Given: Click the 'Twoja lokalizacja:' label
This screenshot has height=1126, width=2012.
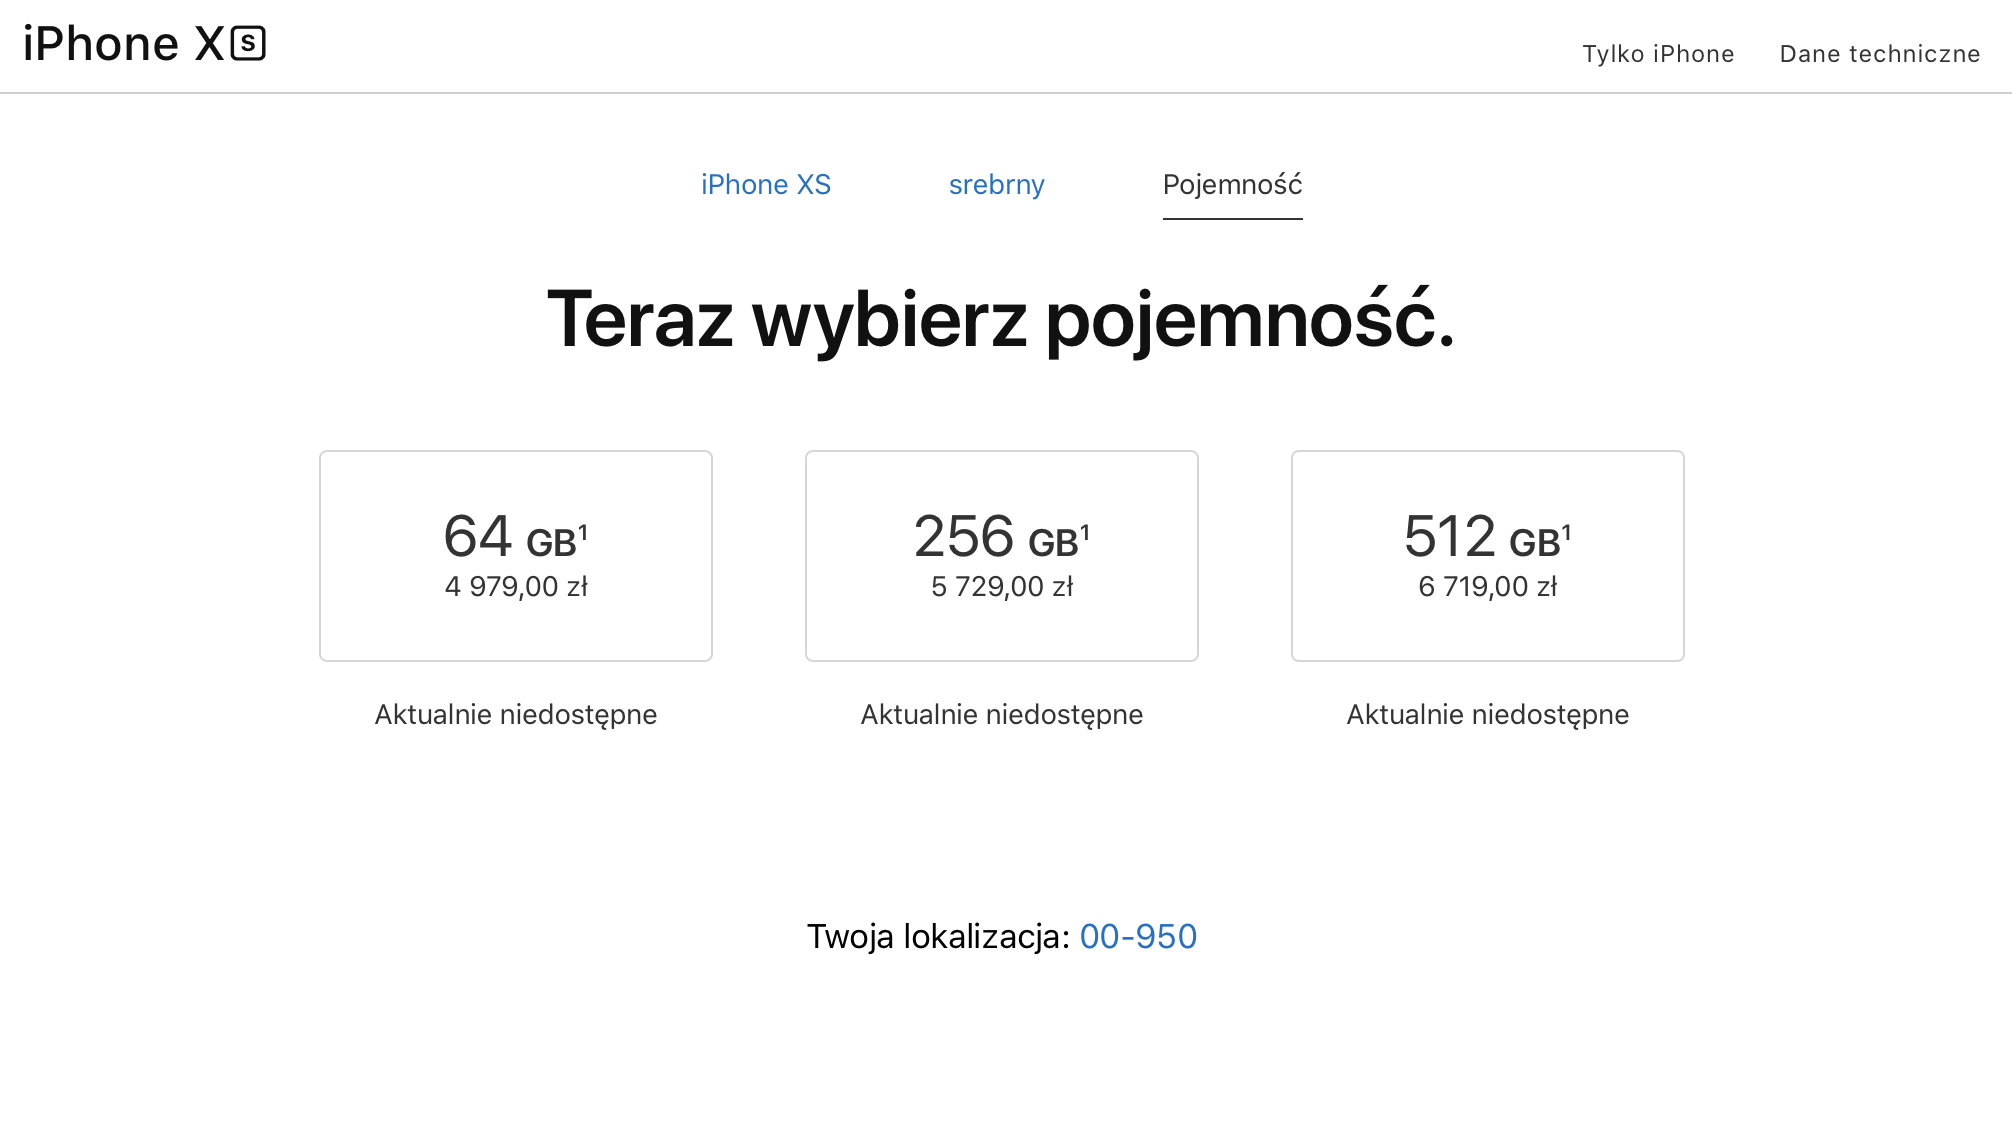Looking at the screenshot, I should click(939, 937).
